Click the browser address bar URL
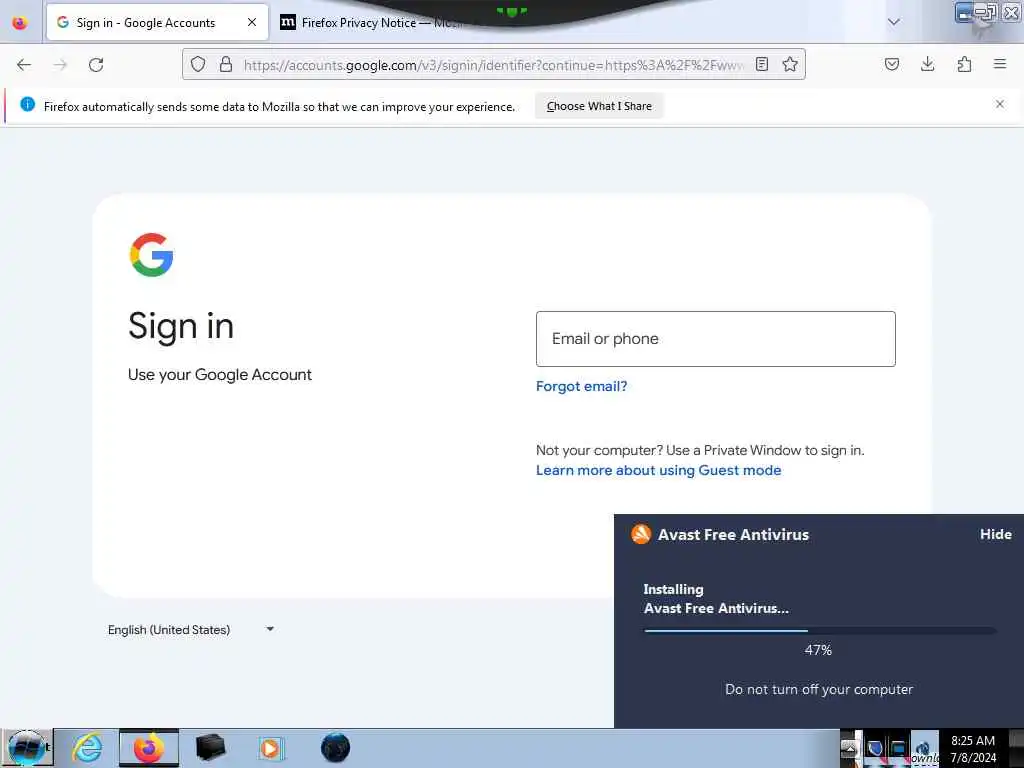Viewport: 1024px width, 768px height. pyautogui.click(x=493, y=65)
